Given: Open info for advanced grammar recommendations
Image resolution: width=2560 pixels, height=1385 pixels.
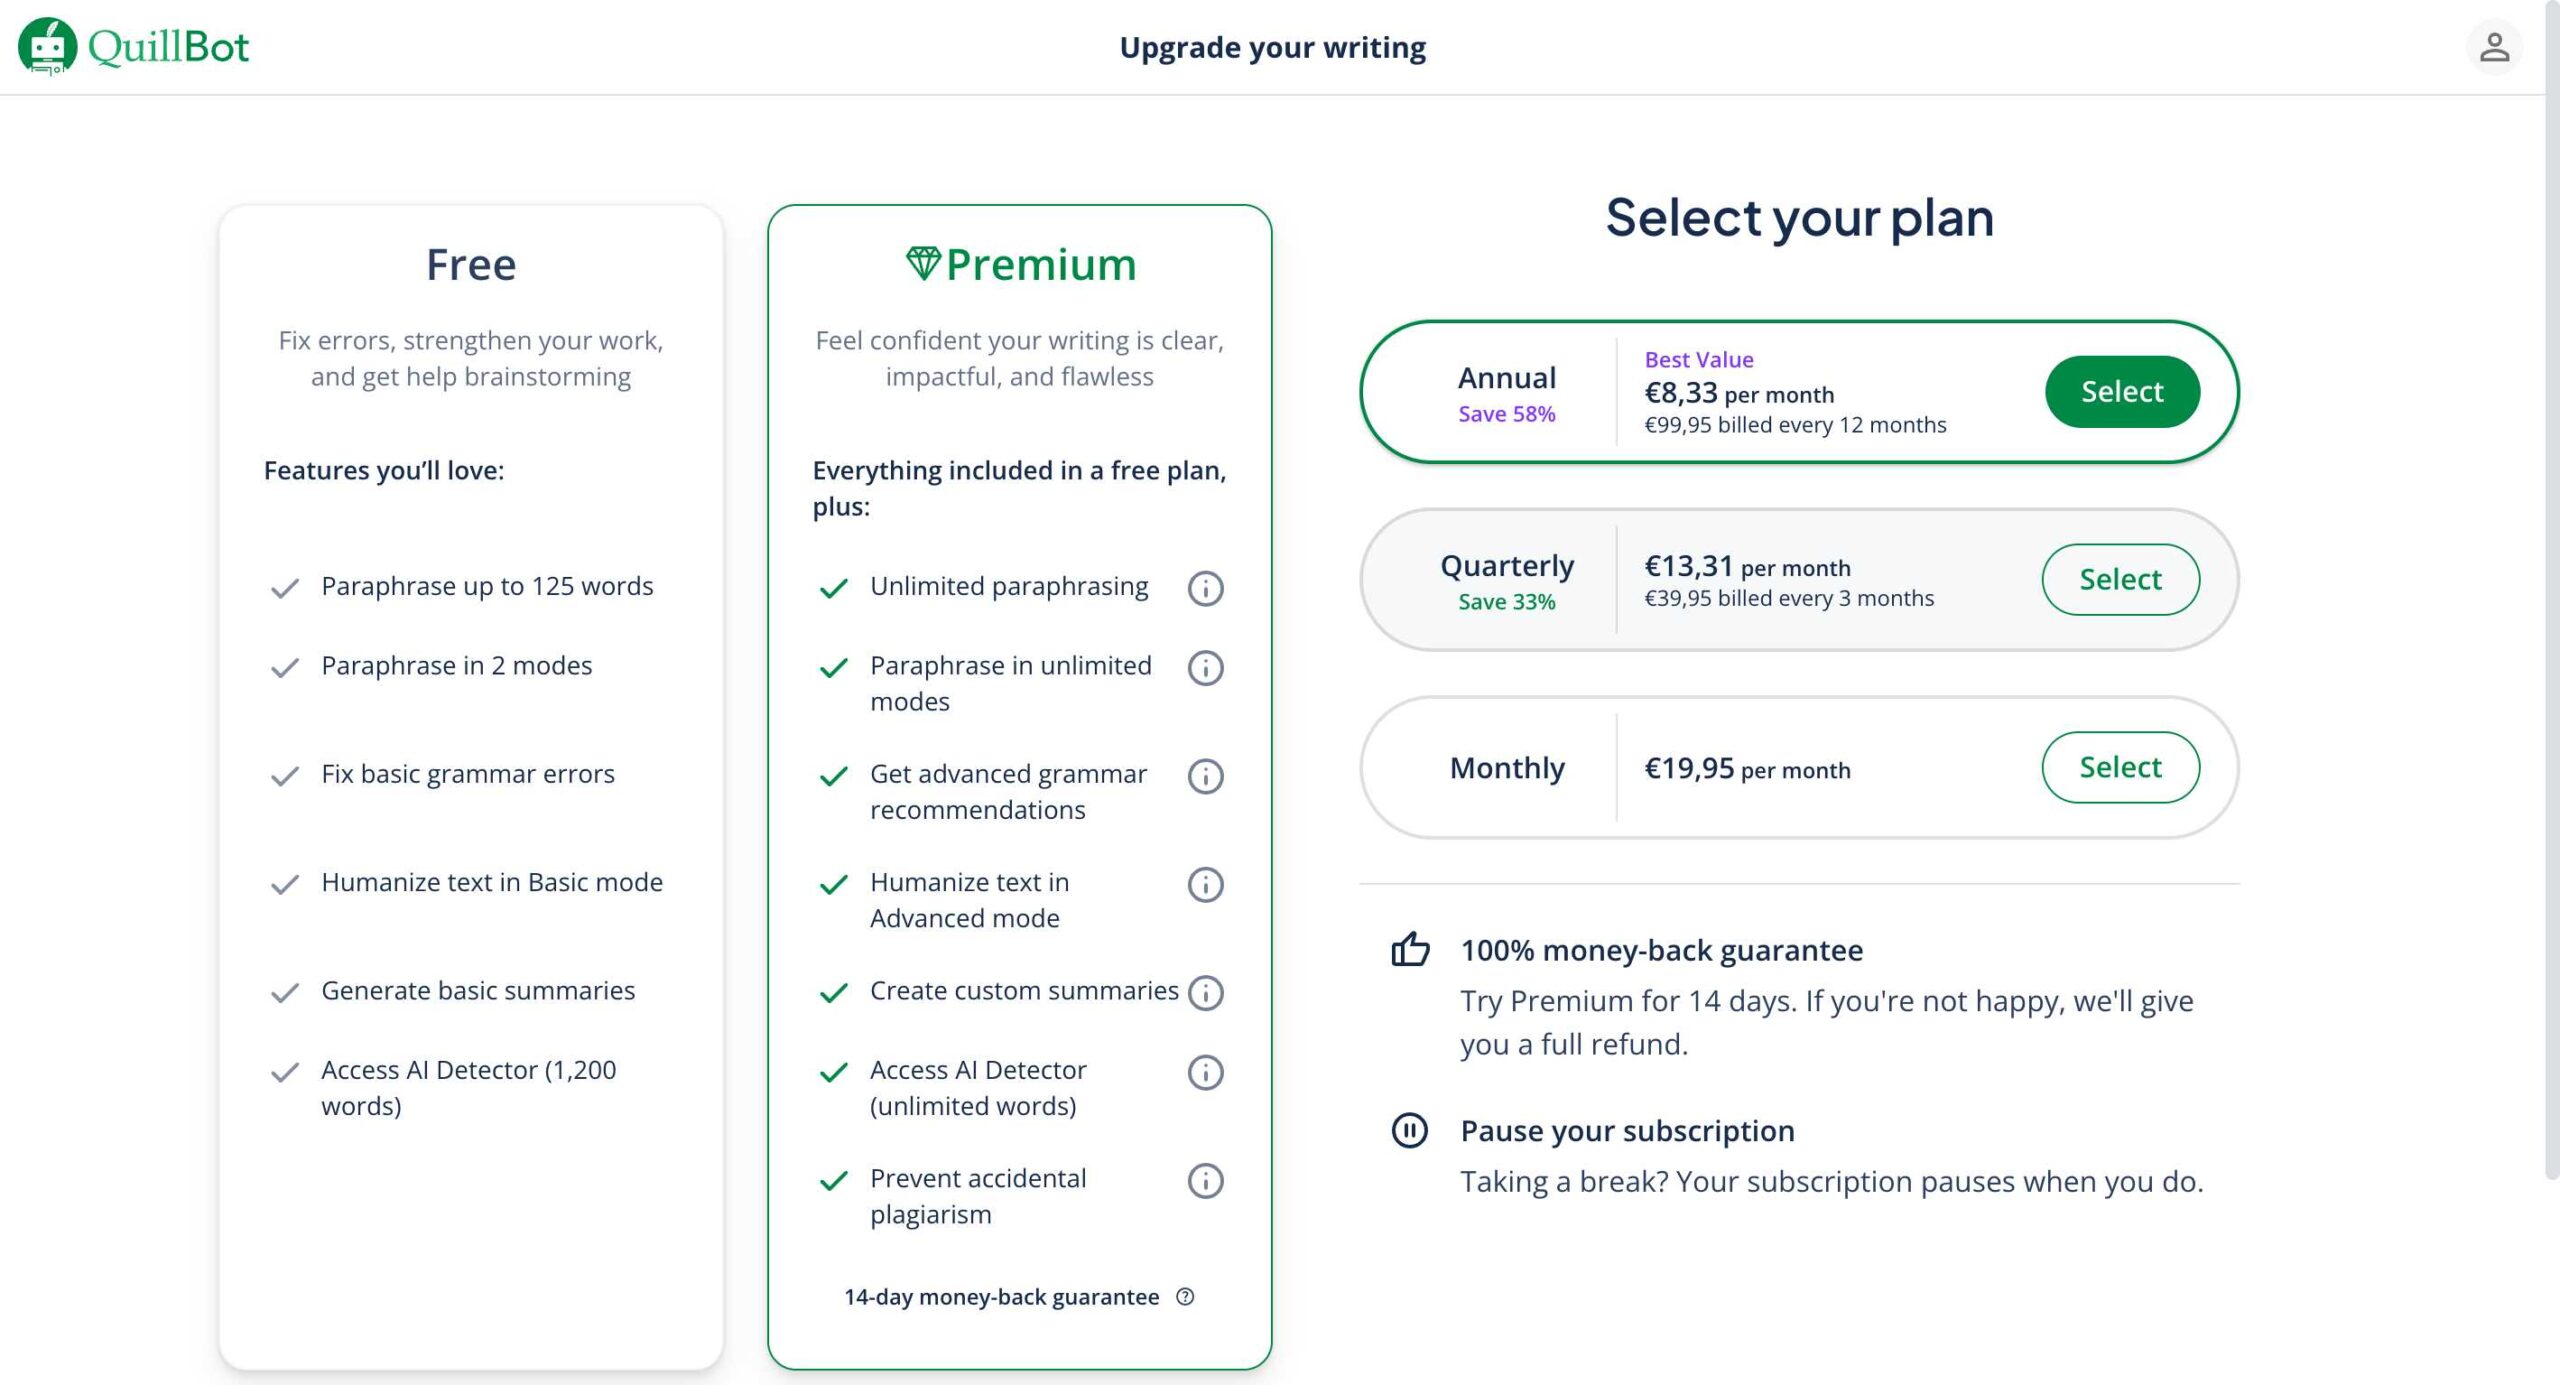Looking at the screenshot, I should 1205,777.
